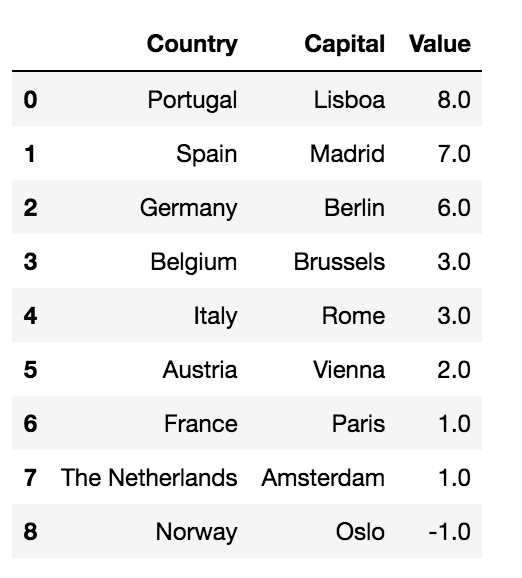Viewport: 522px width, 578px height.
Task: Select the Belgium cell
Action: coord(194,262)
